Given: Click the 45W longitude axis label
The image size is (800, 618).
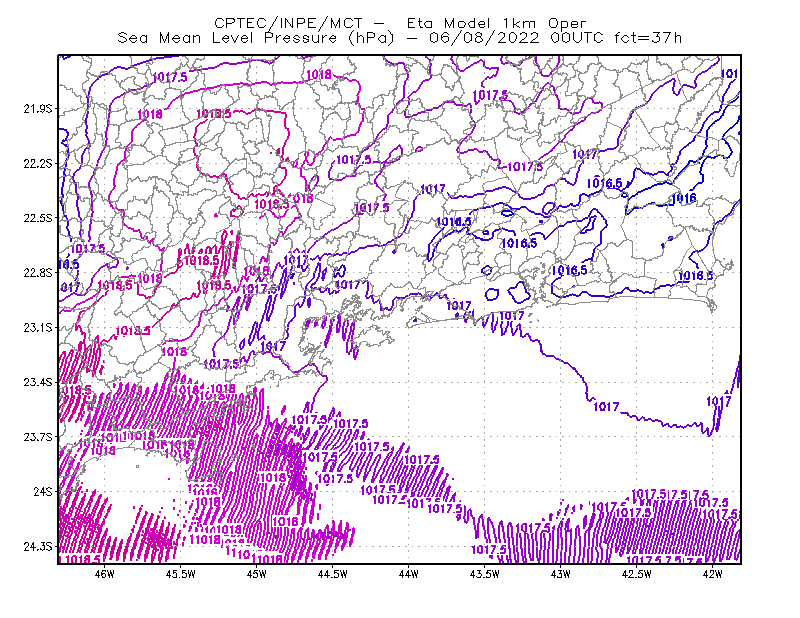Looking at the screenshot, I should click(257, 574).
